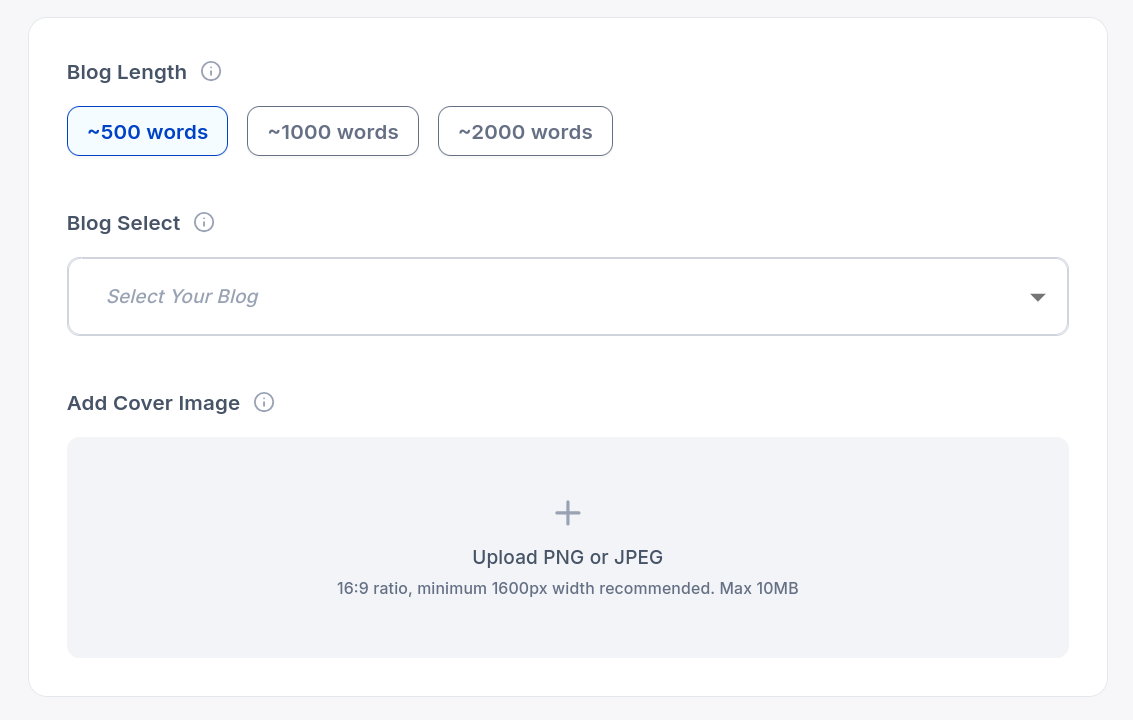This screenshot has width=1133, height=720.
Task: Show info for Add Cover Image
Action: (x=264, y=403)
